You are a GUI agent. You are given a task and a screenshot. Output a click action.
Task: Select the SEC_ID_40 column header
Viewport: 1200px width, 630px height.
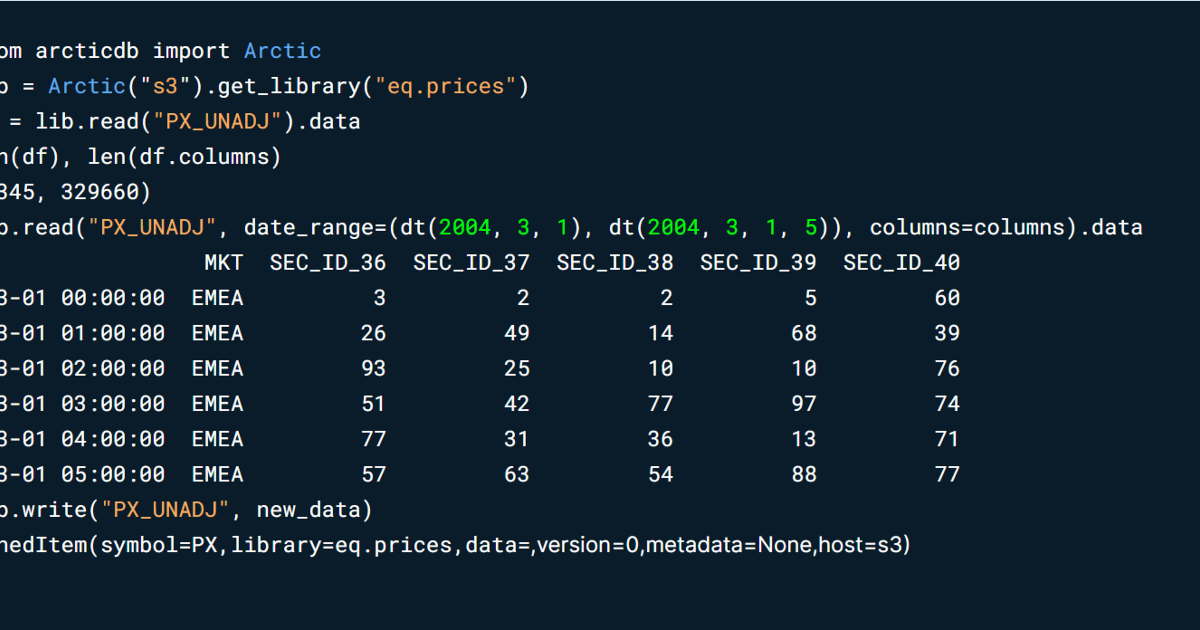(901, 262)
